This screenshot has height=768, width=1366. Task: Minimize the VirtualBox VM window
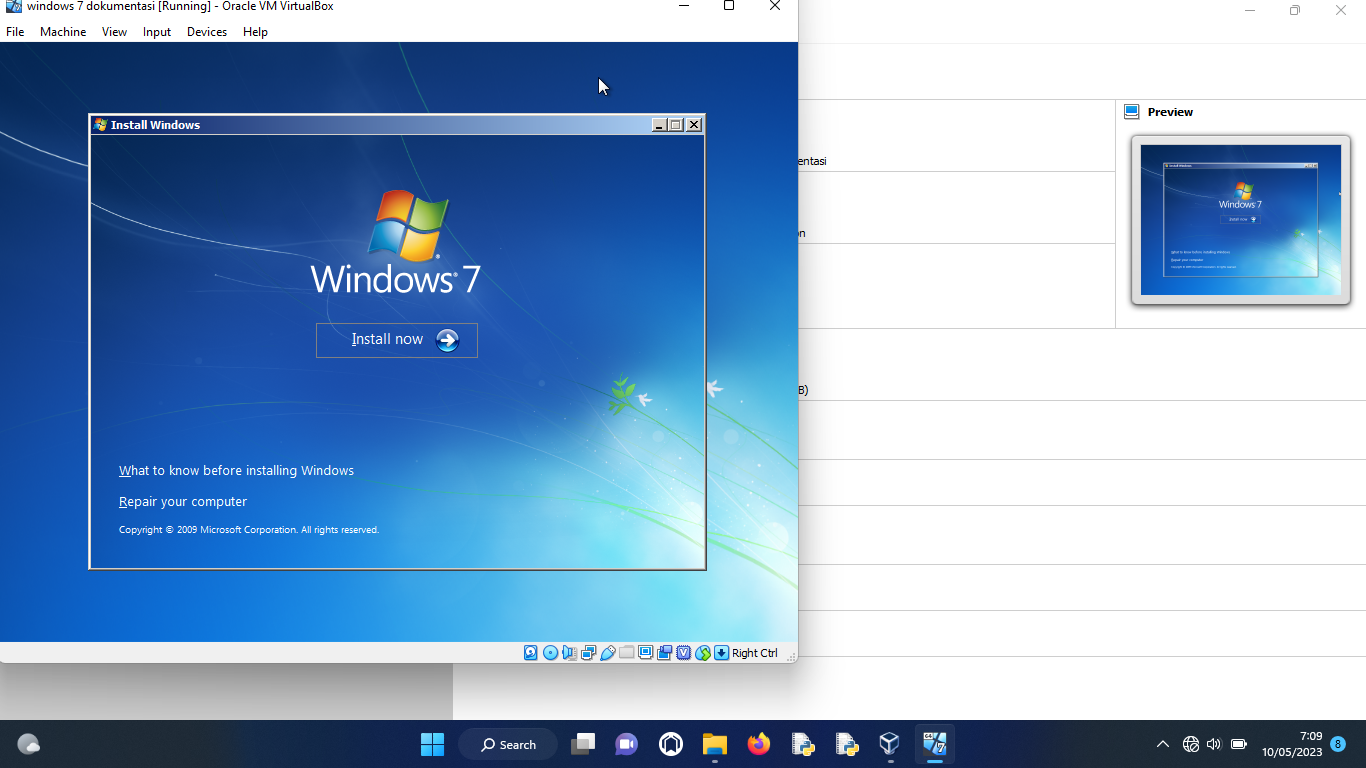tap(684, 6)
